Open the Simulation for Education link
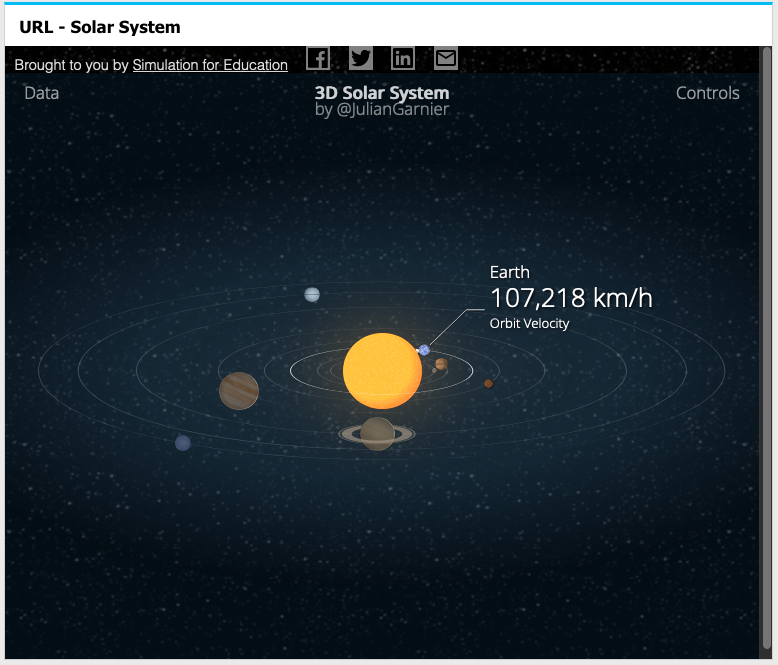This screenshot has height=665, width=778. [210, 65]
